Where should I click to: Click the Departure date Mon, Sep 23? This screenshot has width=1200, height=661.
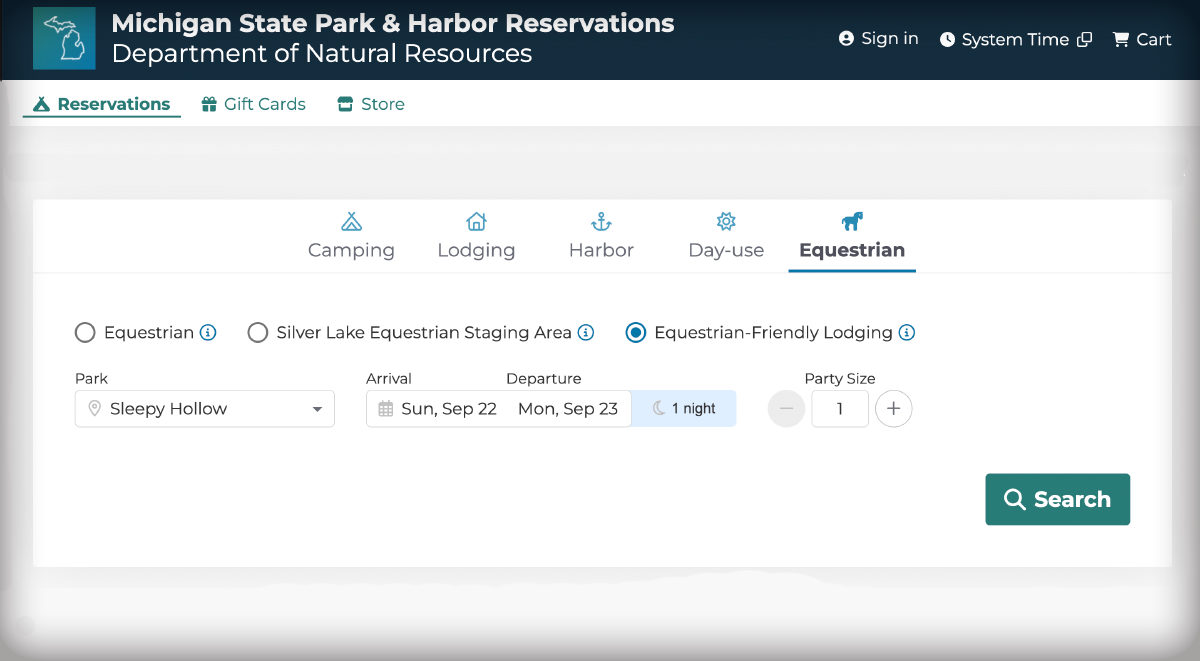pos(568,409)
